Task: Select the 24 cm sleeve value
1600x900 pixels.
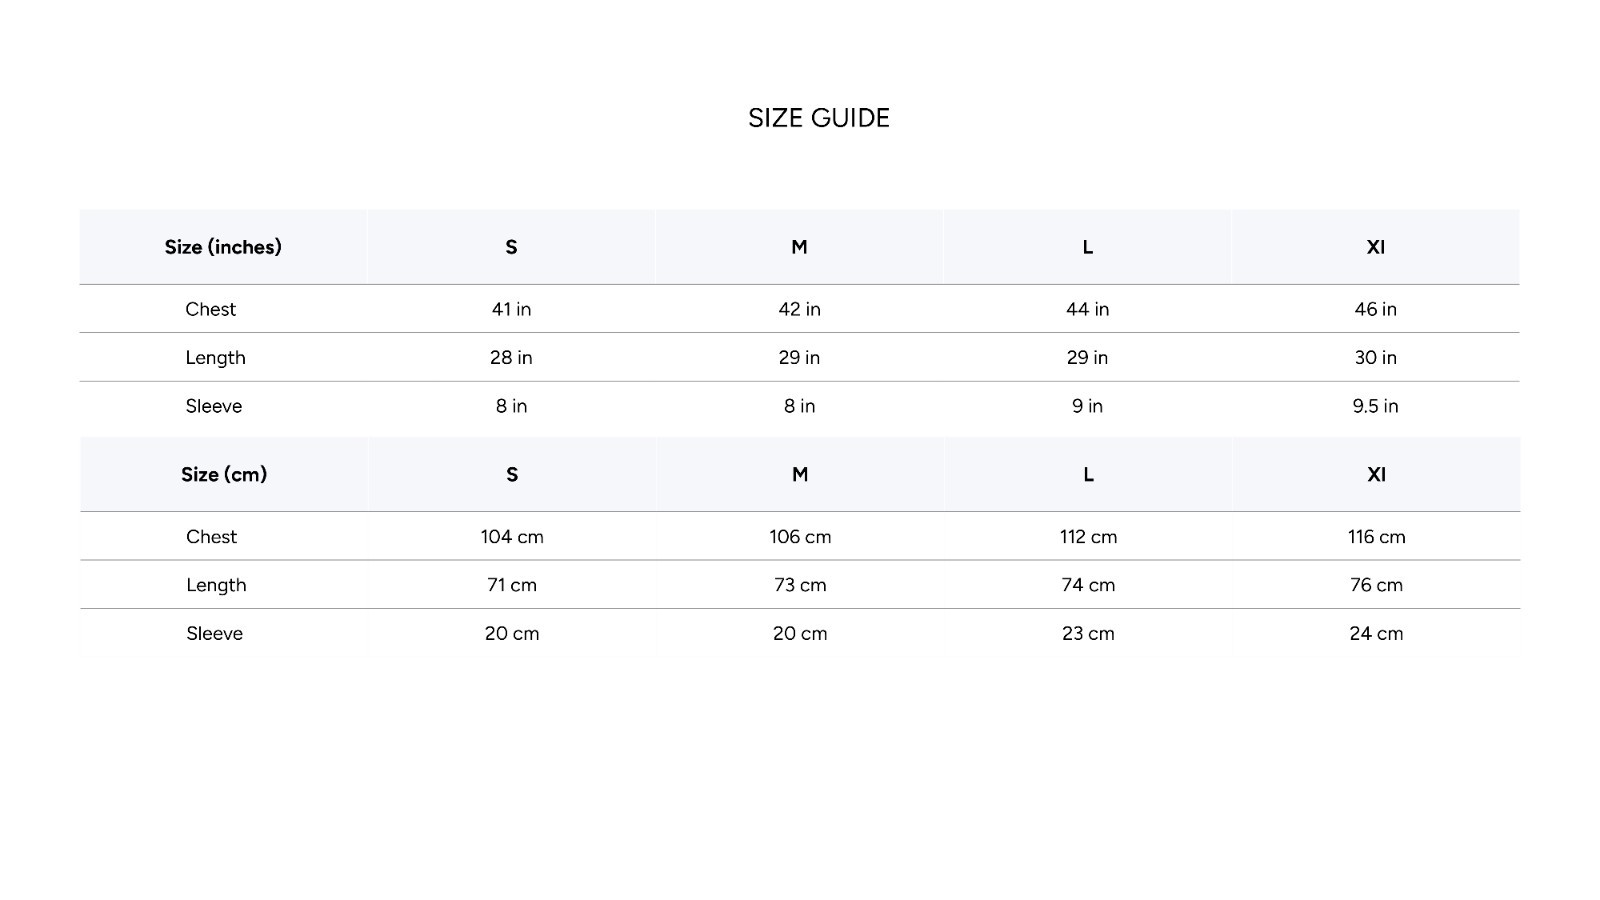Action: [1376, 633]
